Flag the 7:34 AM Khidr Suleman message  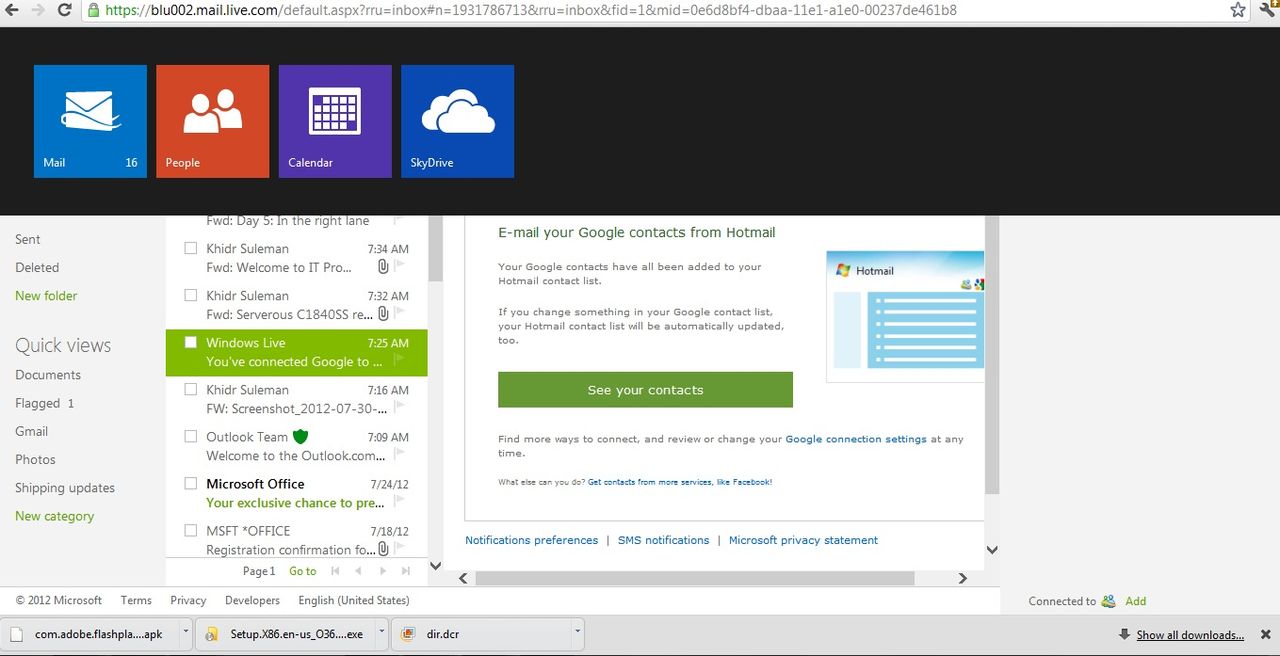click(x=400, y=267)
